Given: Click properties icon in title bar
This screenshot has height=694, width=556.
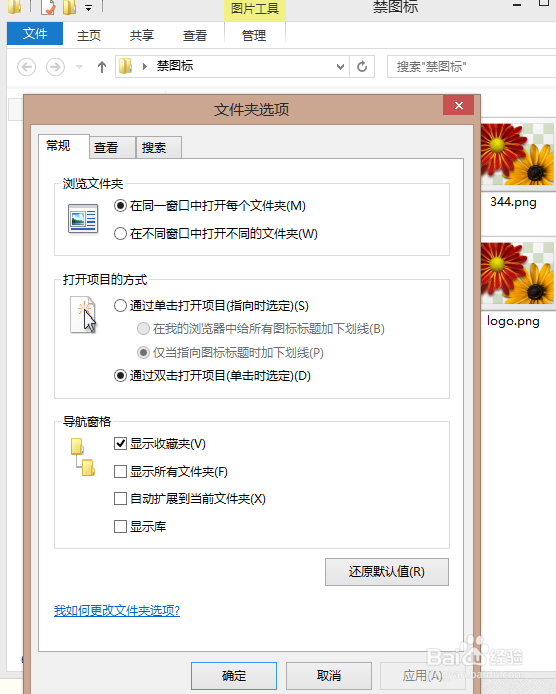Looking at the screenshot, I should [48, 7].
